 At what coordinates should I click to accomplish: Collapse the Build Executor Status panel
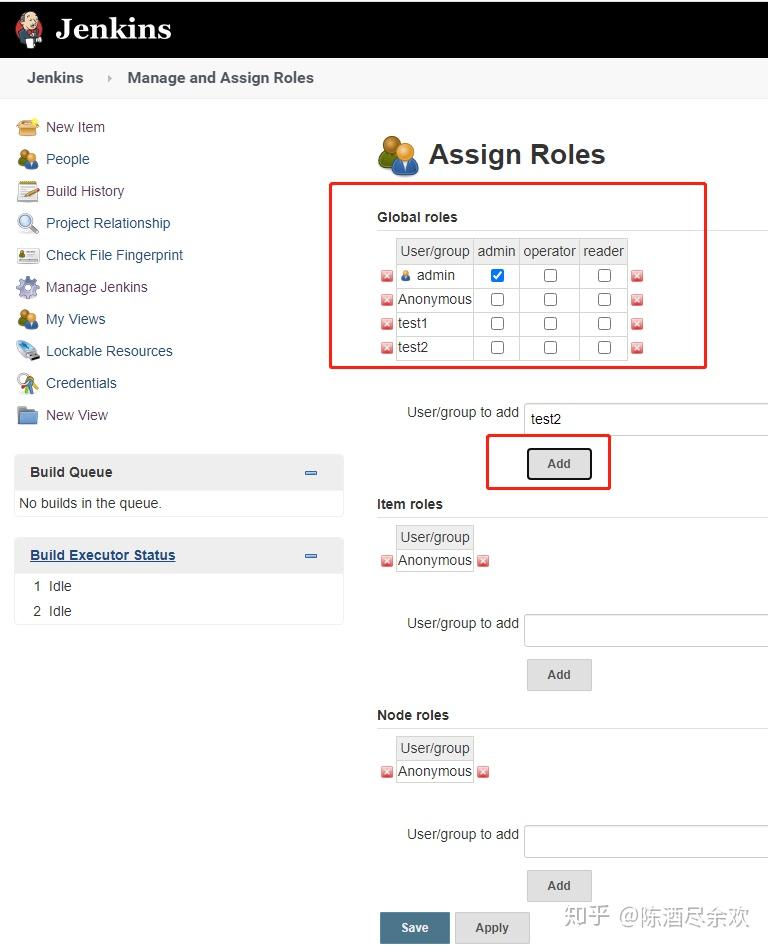tap(311, 556)
